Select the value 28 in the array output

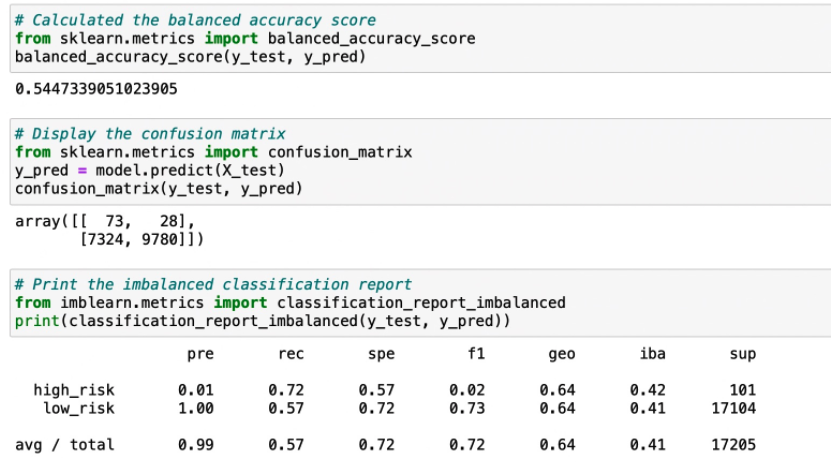click(169, 221)
